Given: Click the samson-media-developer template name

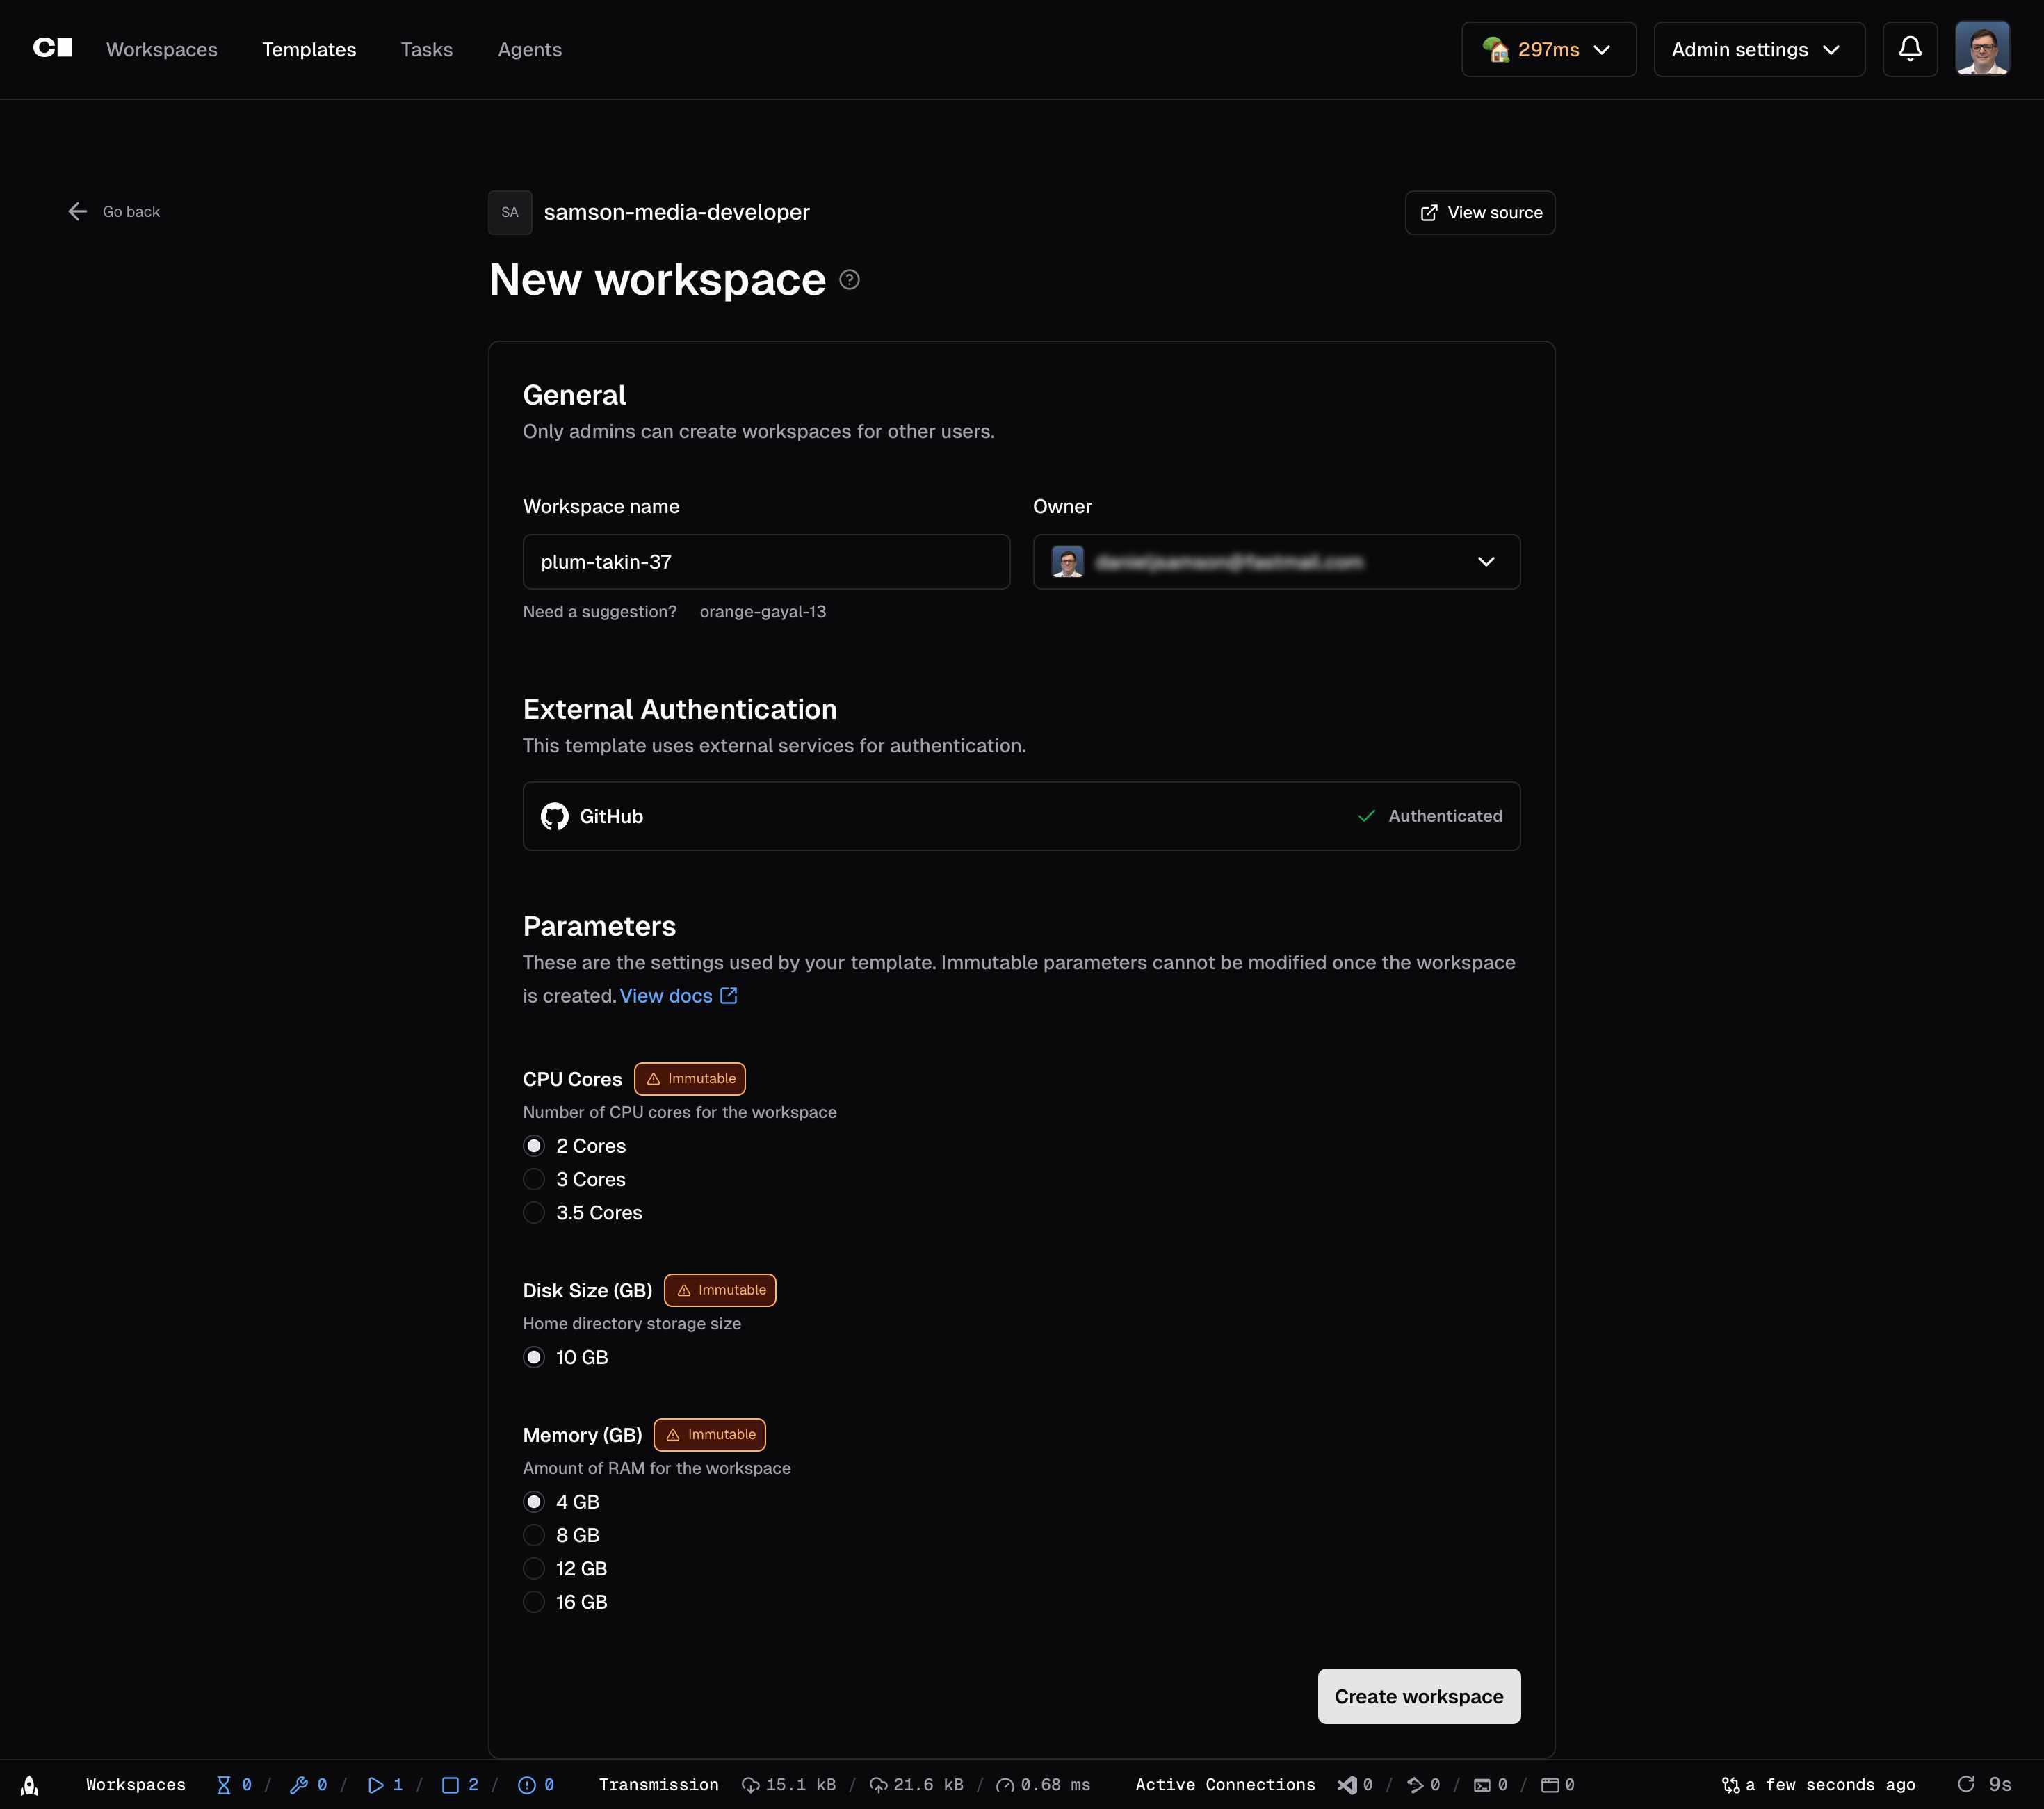Looking at the screenshot, I should point(677,212).
